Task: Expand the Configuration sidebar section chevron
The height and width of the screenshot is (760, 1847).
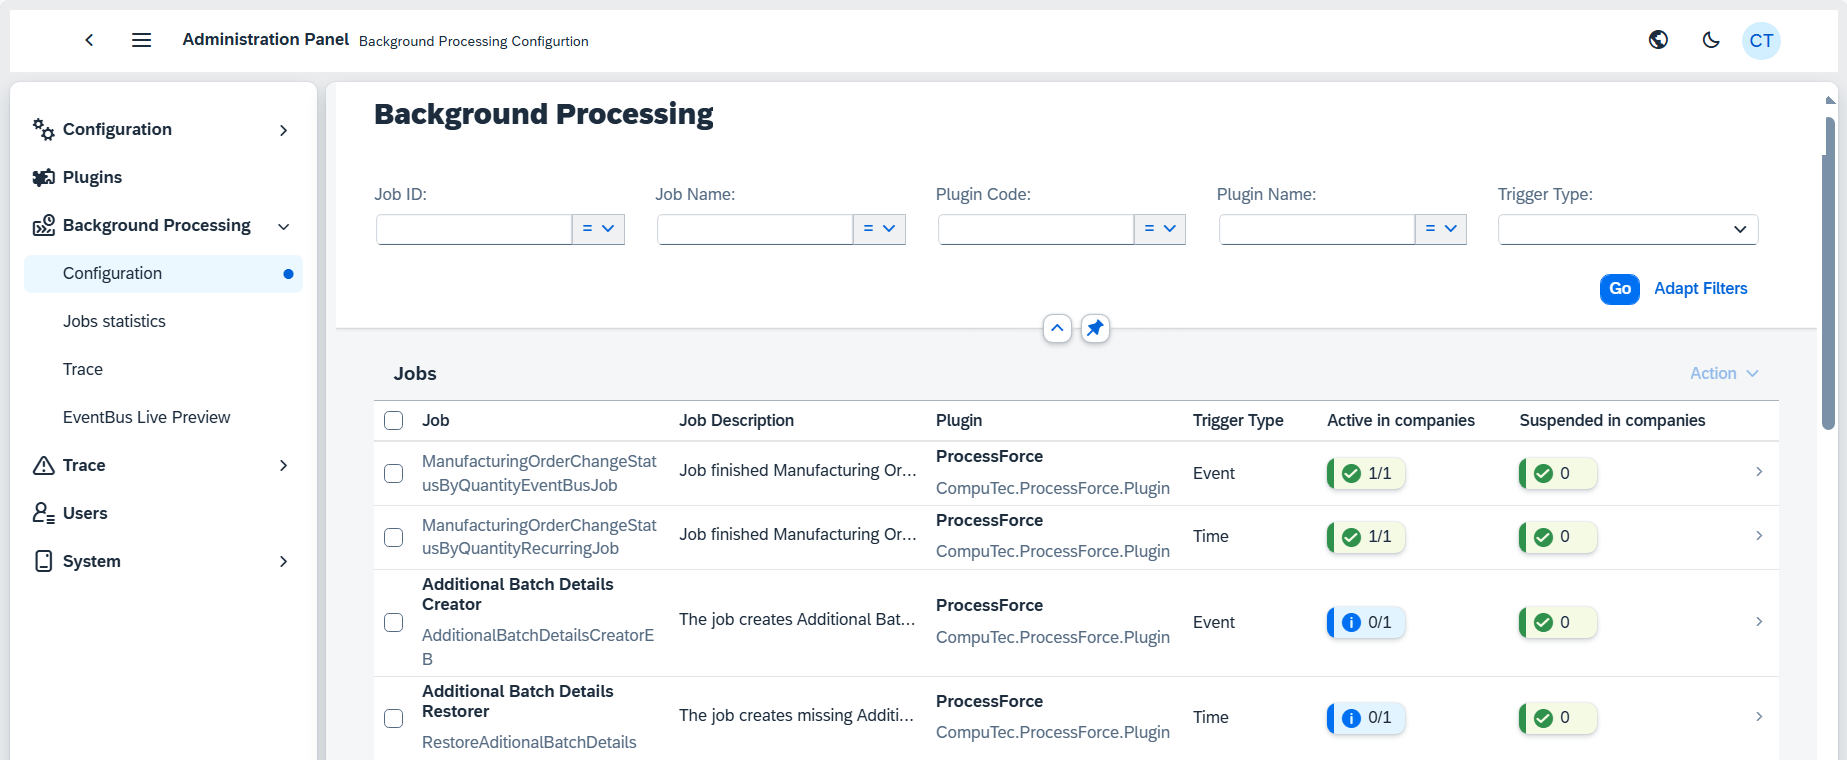Action: pos(284,130)
